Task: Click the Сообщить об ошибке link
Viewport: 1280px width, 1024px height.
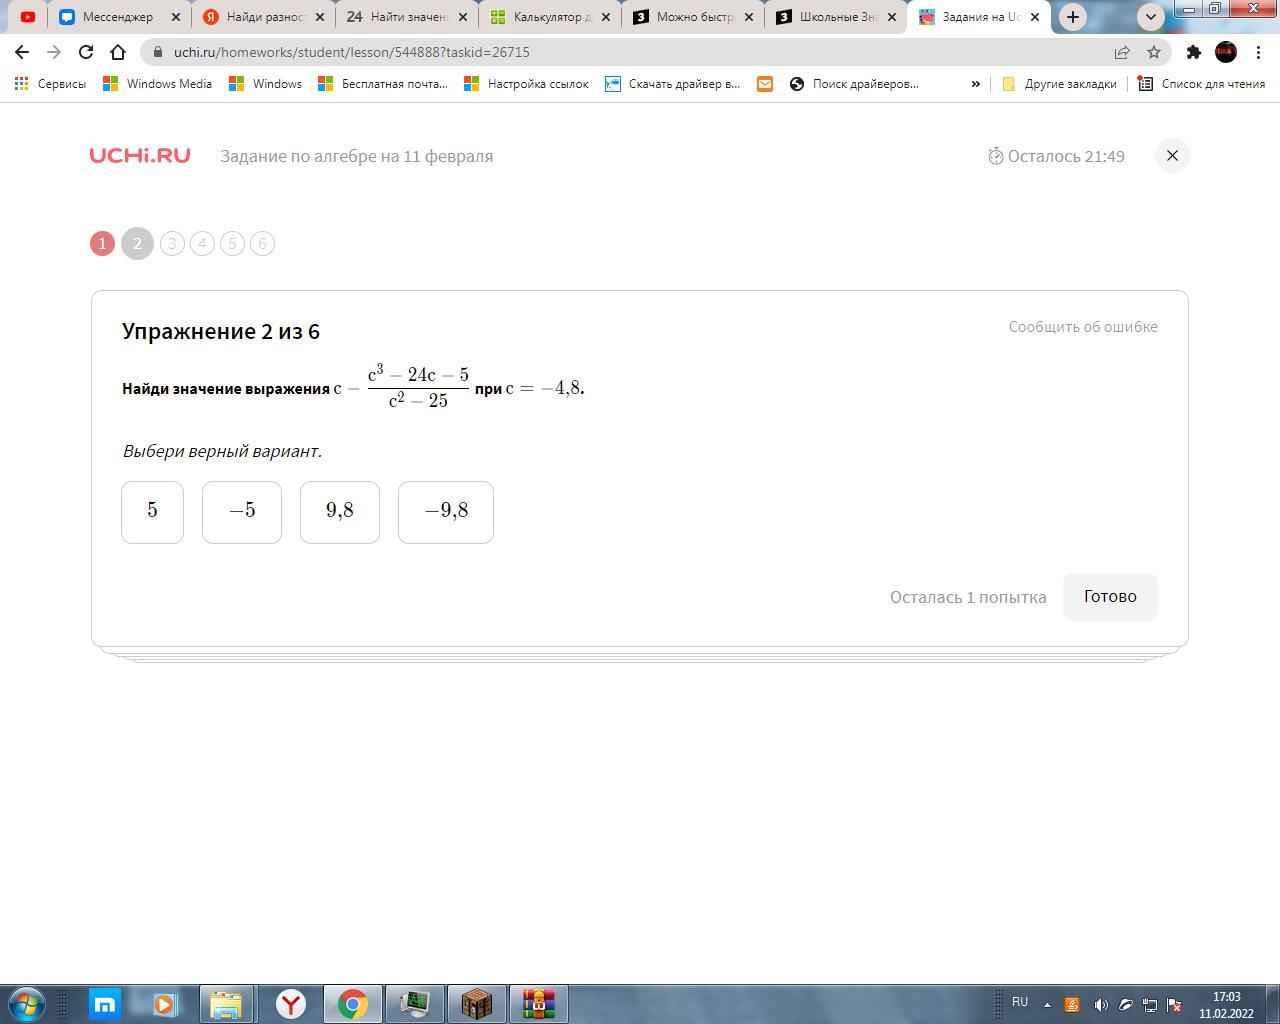Action: point(1083,327)
